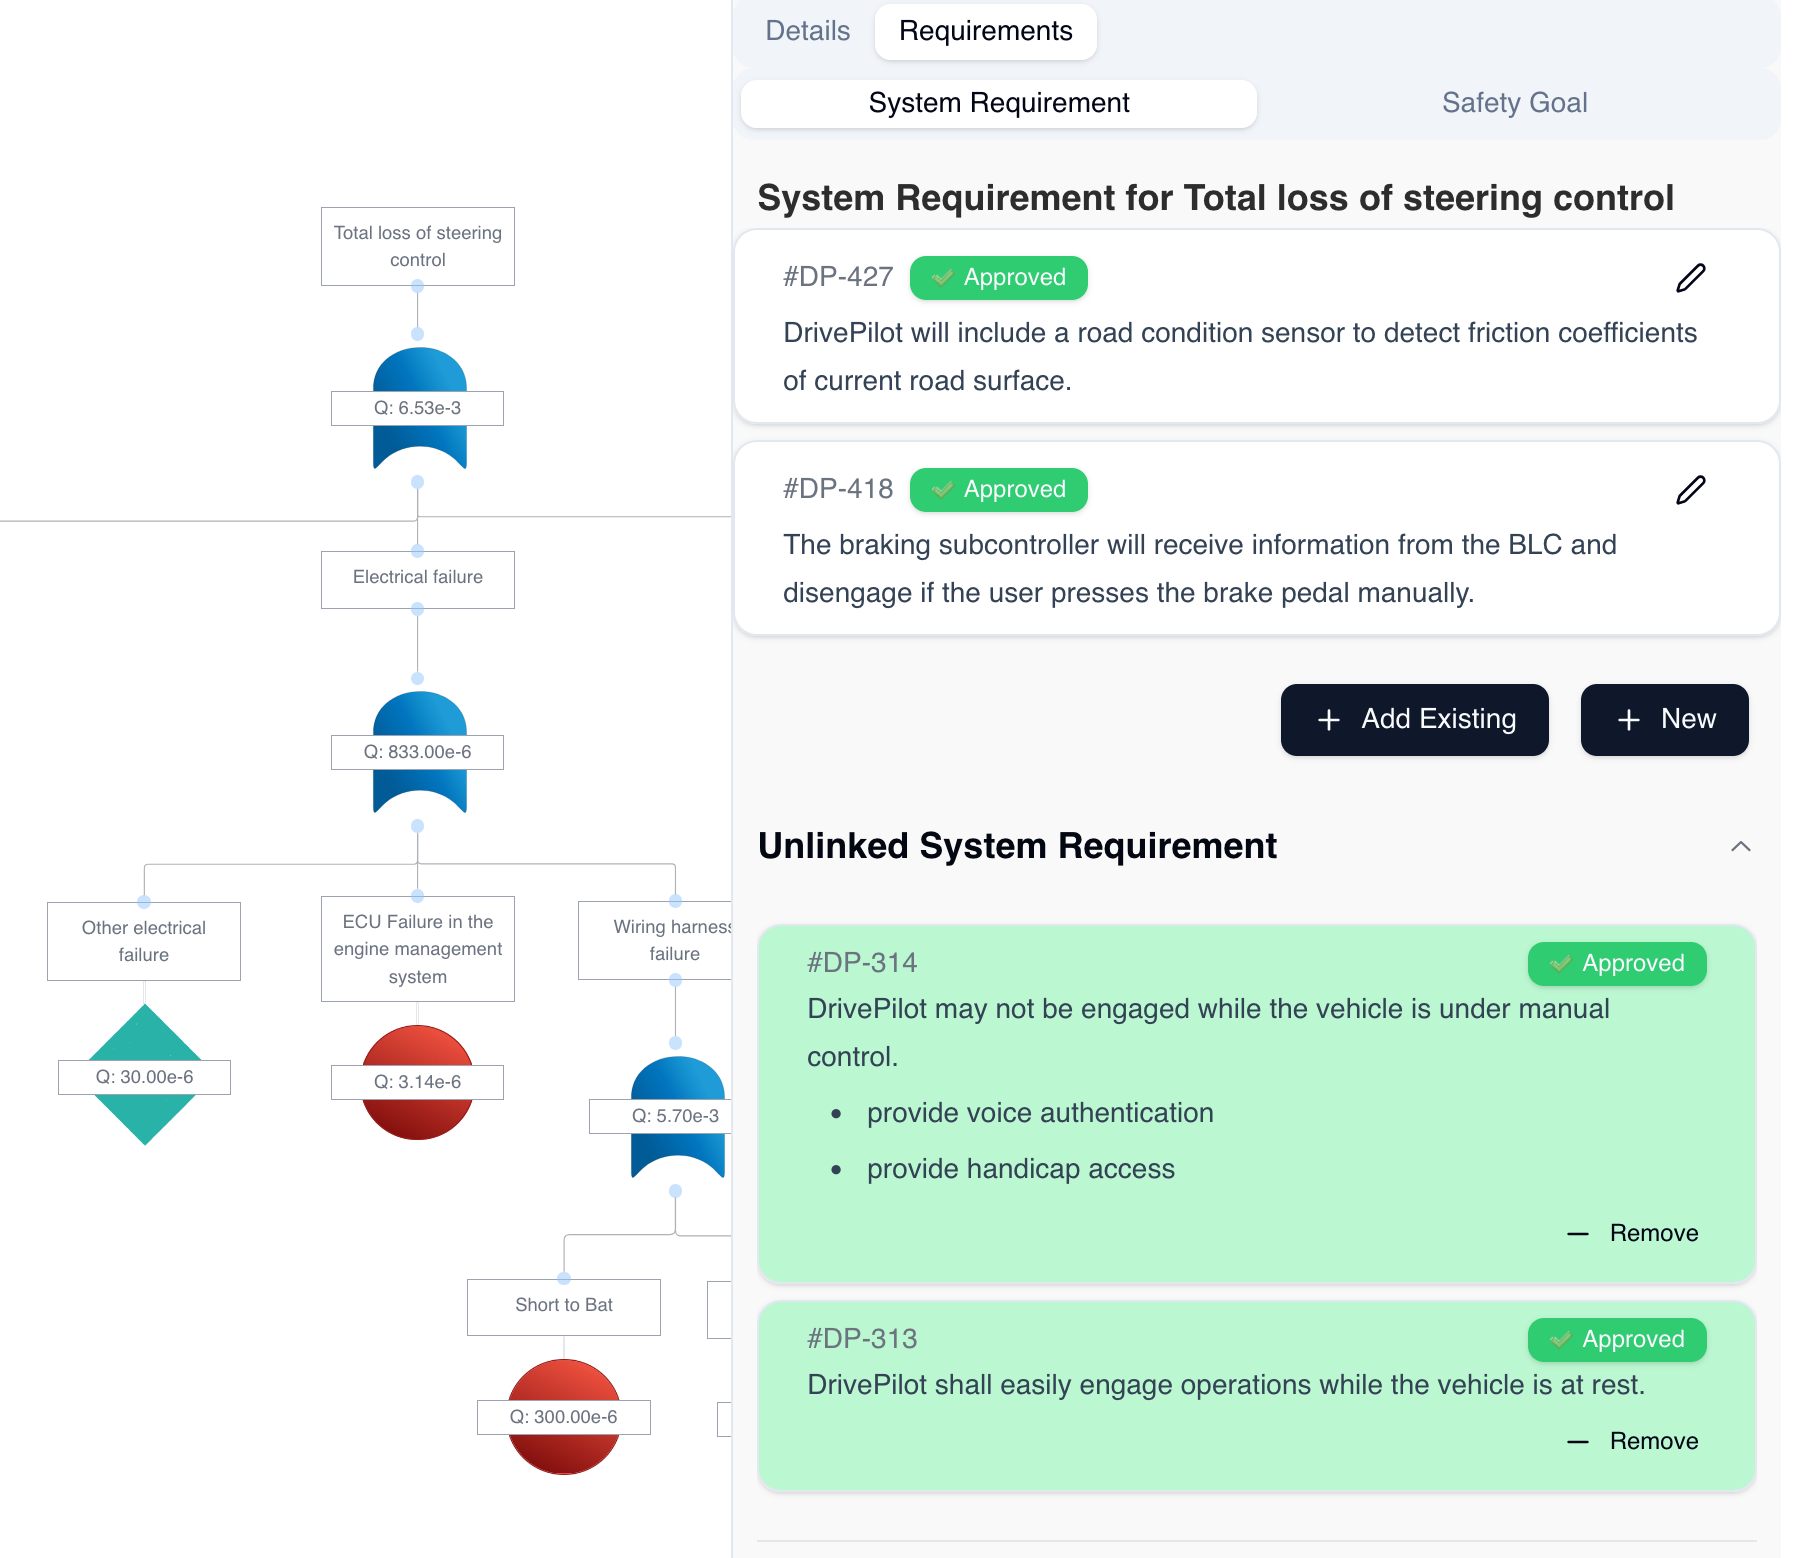Open the Safety Goal tab
The width and height of the screenshot is (1806, 1558).
[x=1514, y=103]
